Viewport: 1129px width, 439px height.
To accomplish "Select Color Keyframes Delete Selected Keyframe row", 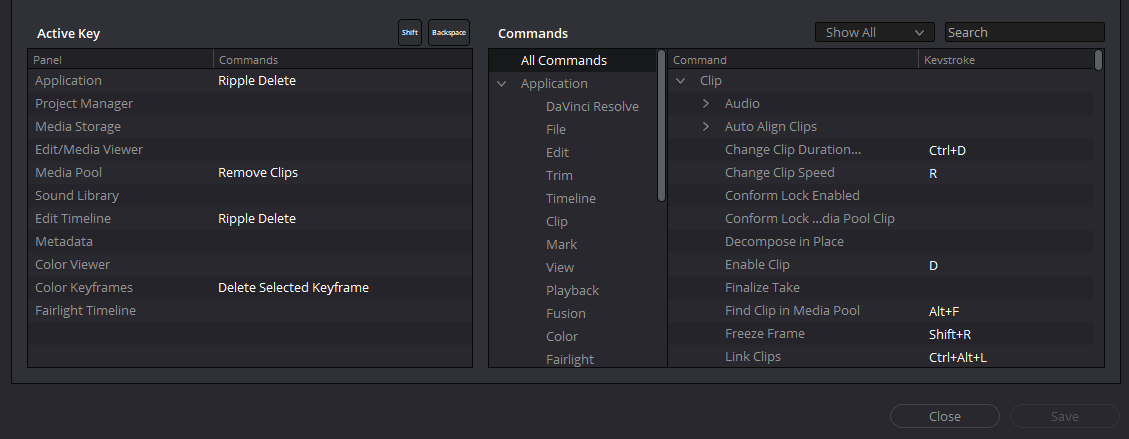I will (x=250, y=288).
